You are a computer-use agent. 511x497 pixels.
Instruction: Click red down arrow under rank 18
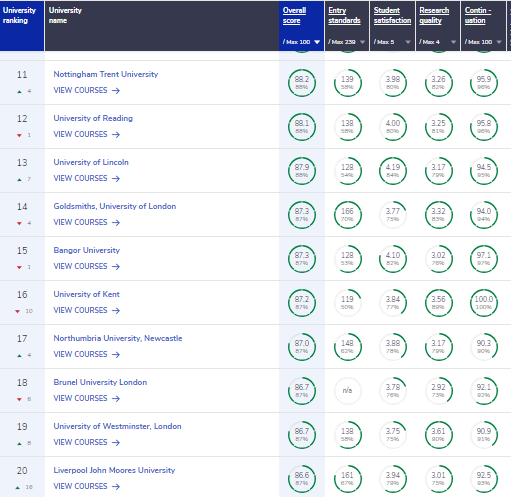pos(19,399)
